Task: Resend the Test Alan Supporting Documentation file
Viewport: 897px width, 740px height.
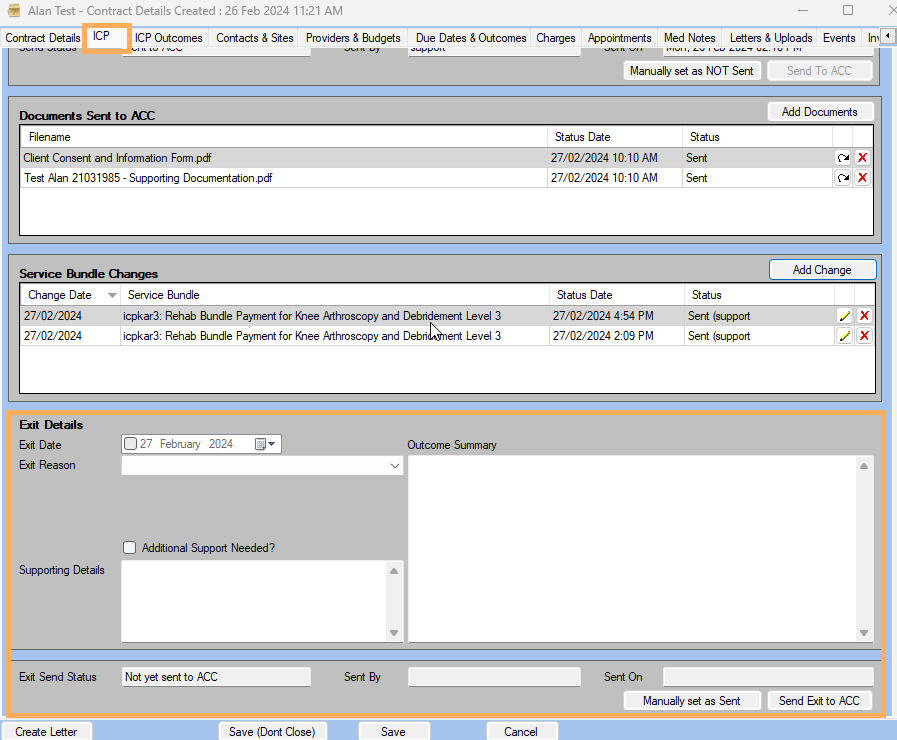Action: click(x=843, y=177)
